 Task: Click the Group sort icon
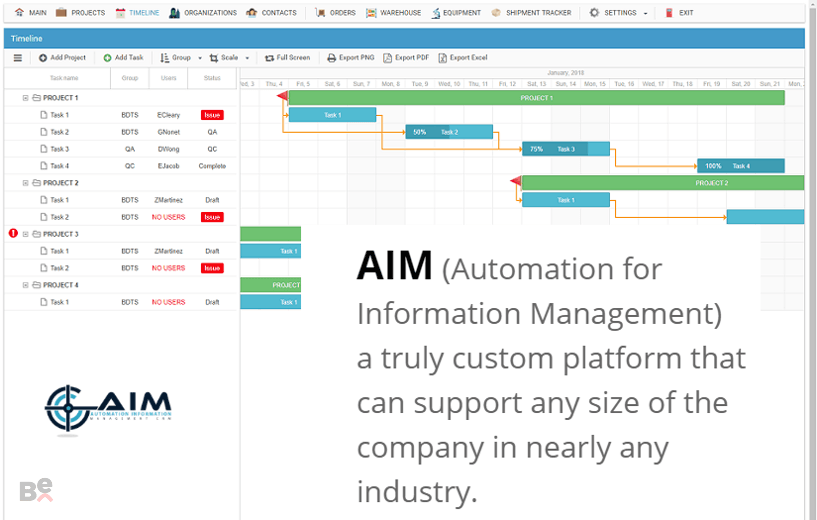(165, 58)
